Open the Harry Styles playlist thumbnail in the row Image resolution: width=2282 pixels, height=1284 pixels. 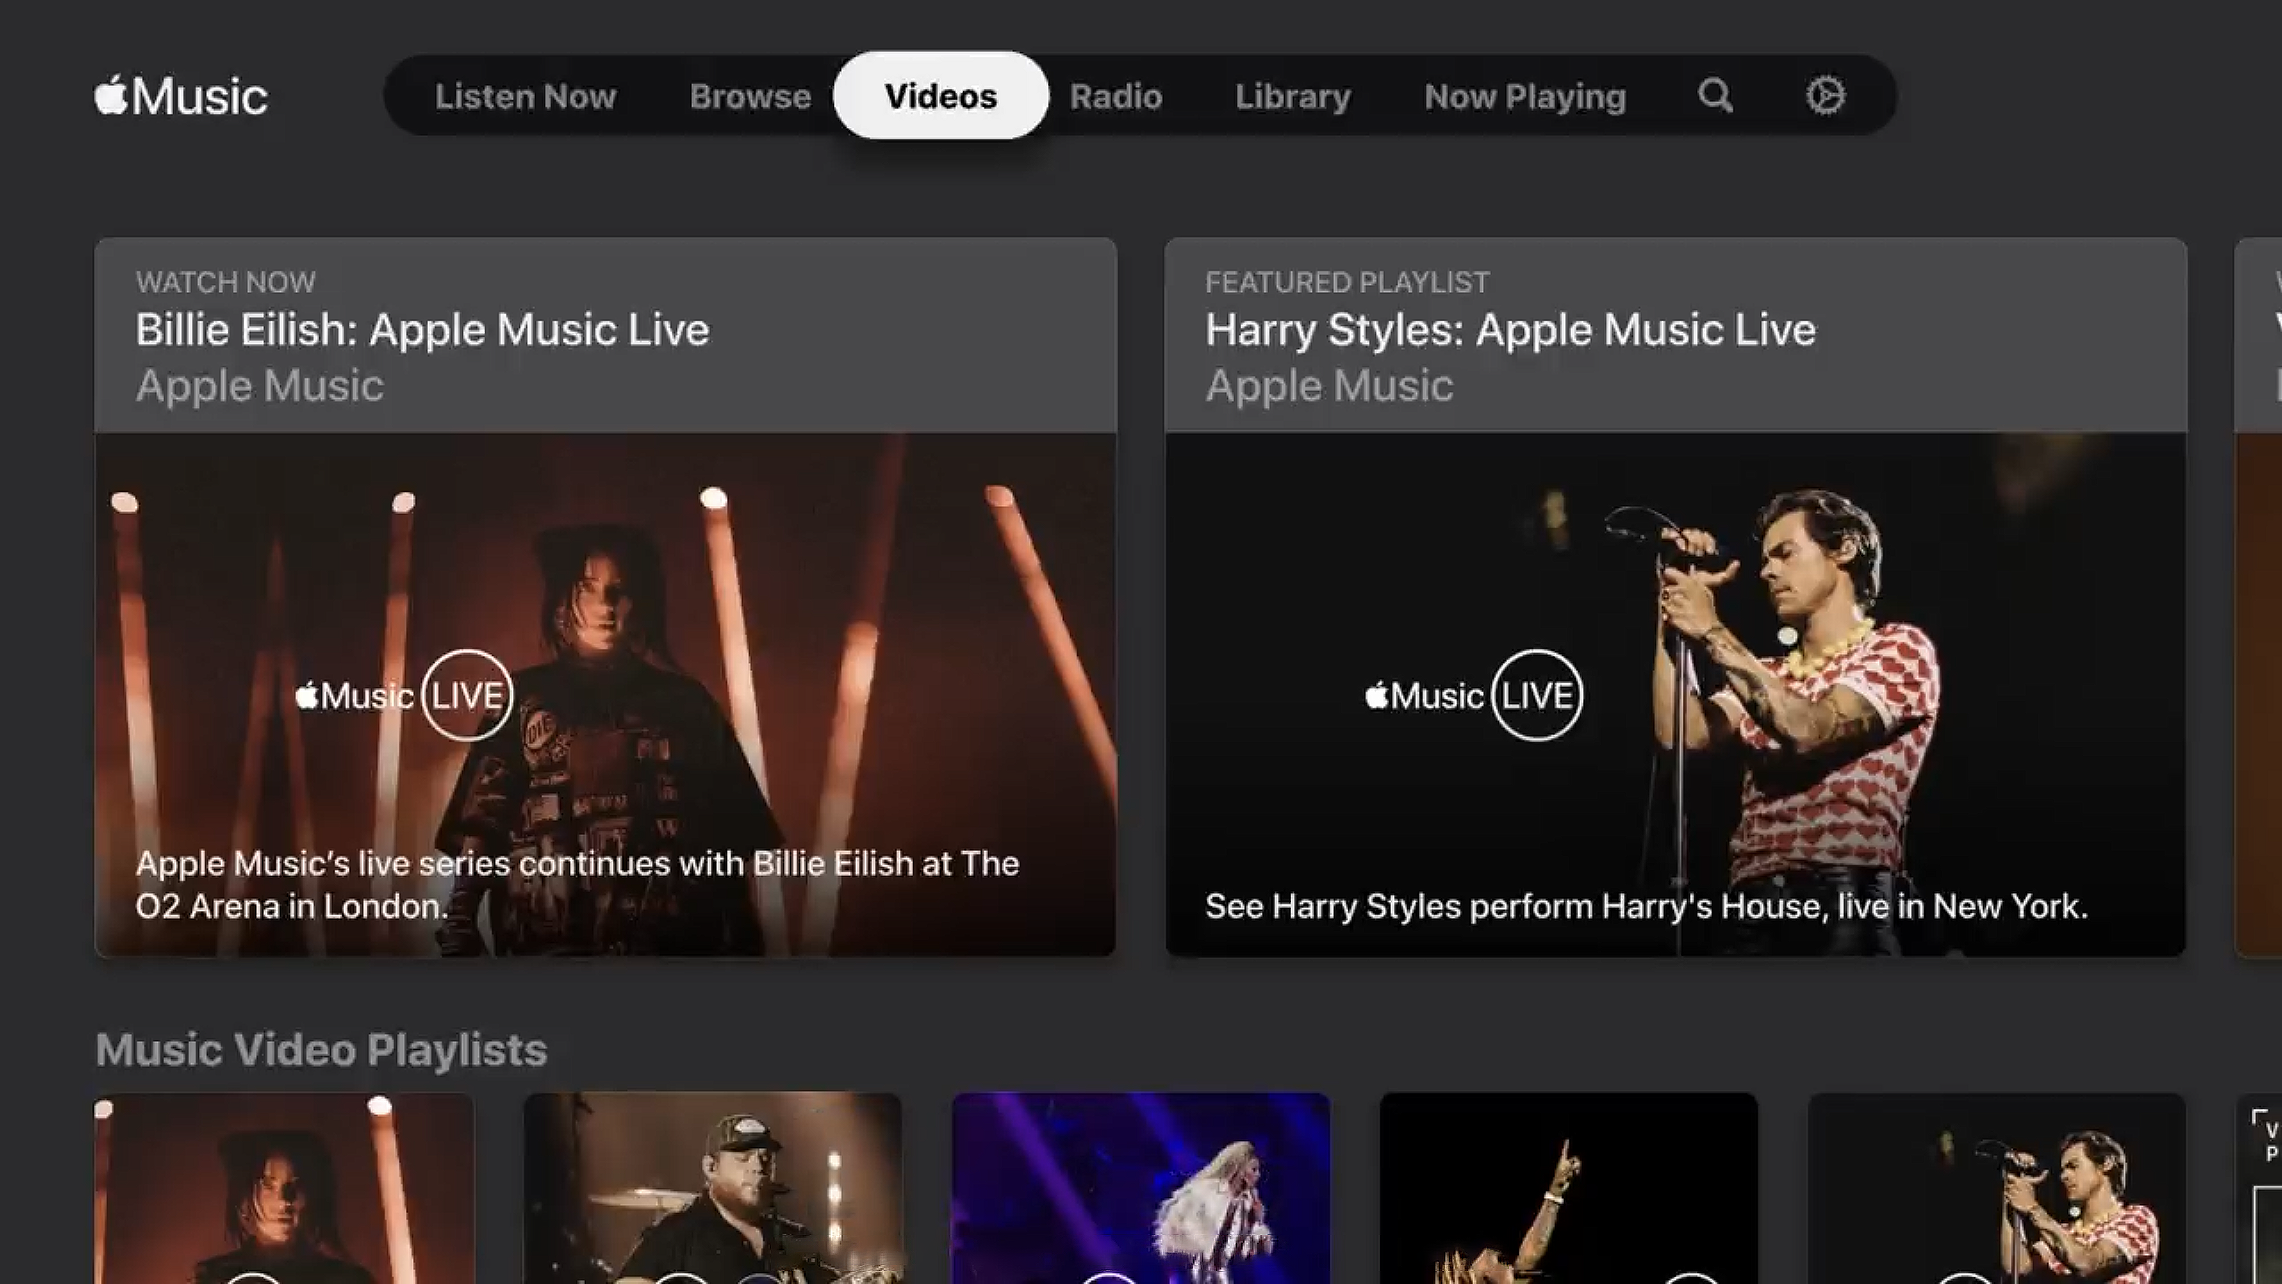pos(1997,1188)
